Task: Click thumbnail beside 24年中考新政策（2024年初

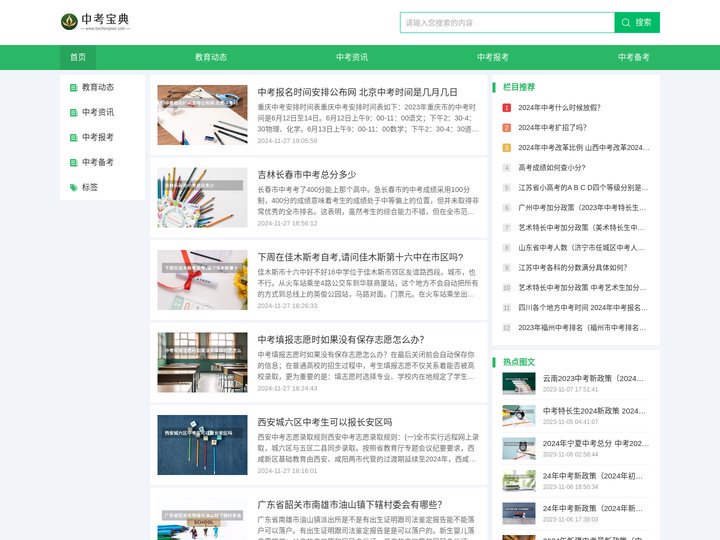Action: pos(519,481)
